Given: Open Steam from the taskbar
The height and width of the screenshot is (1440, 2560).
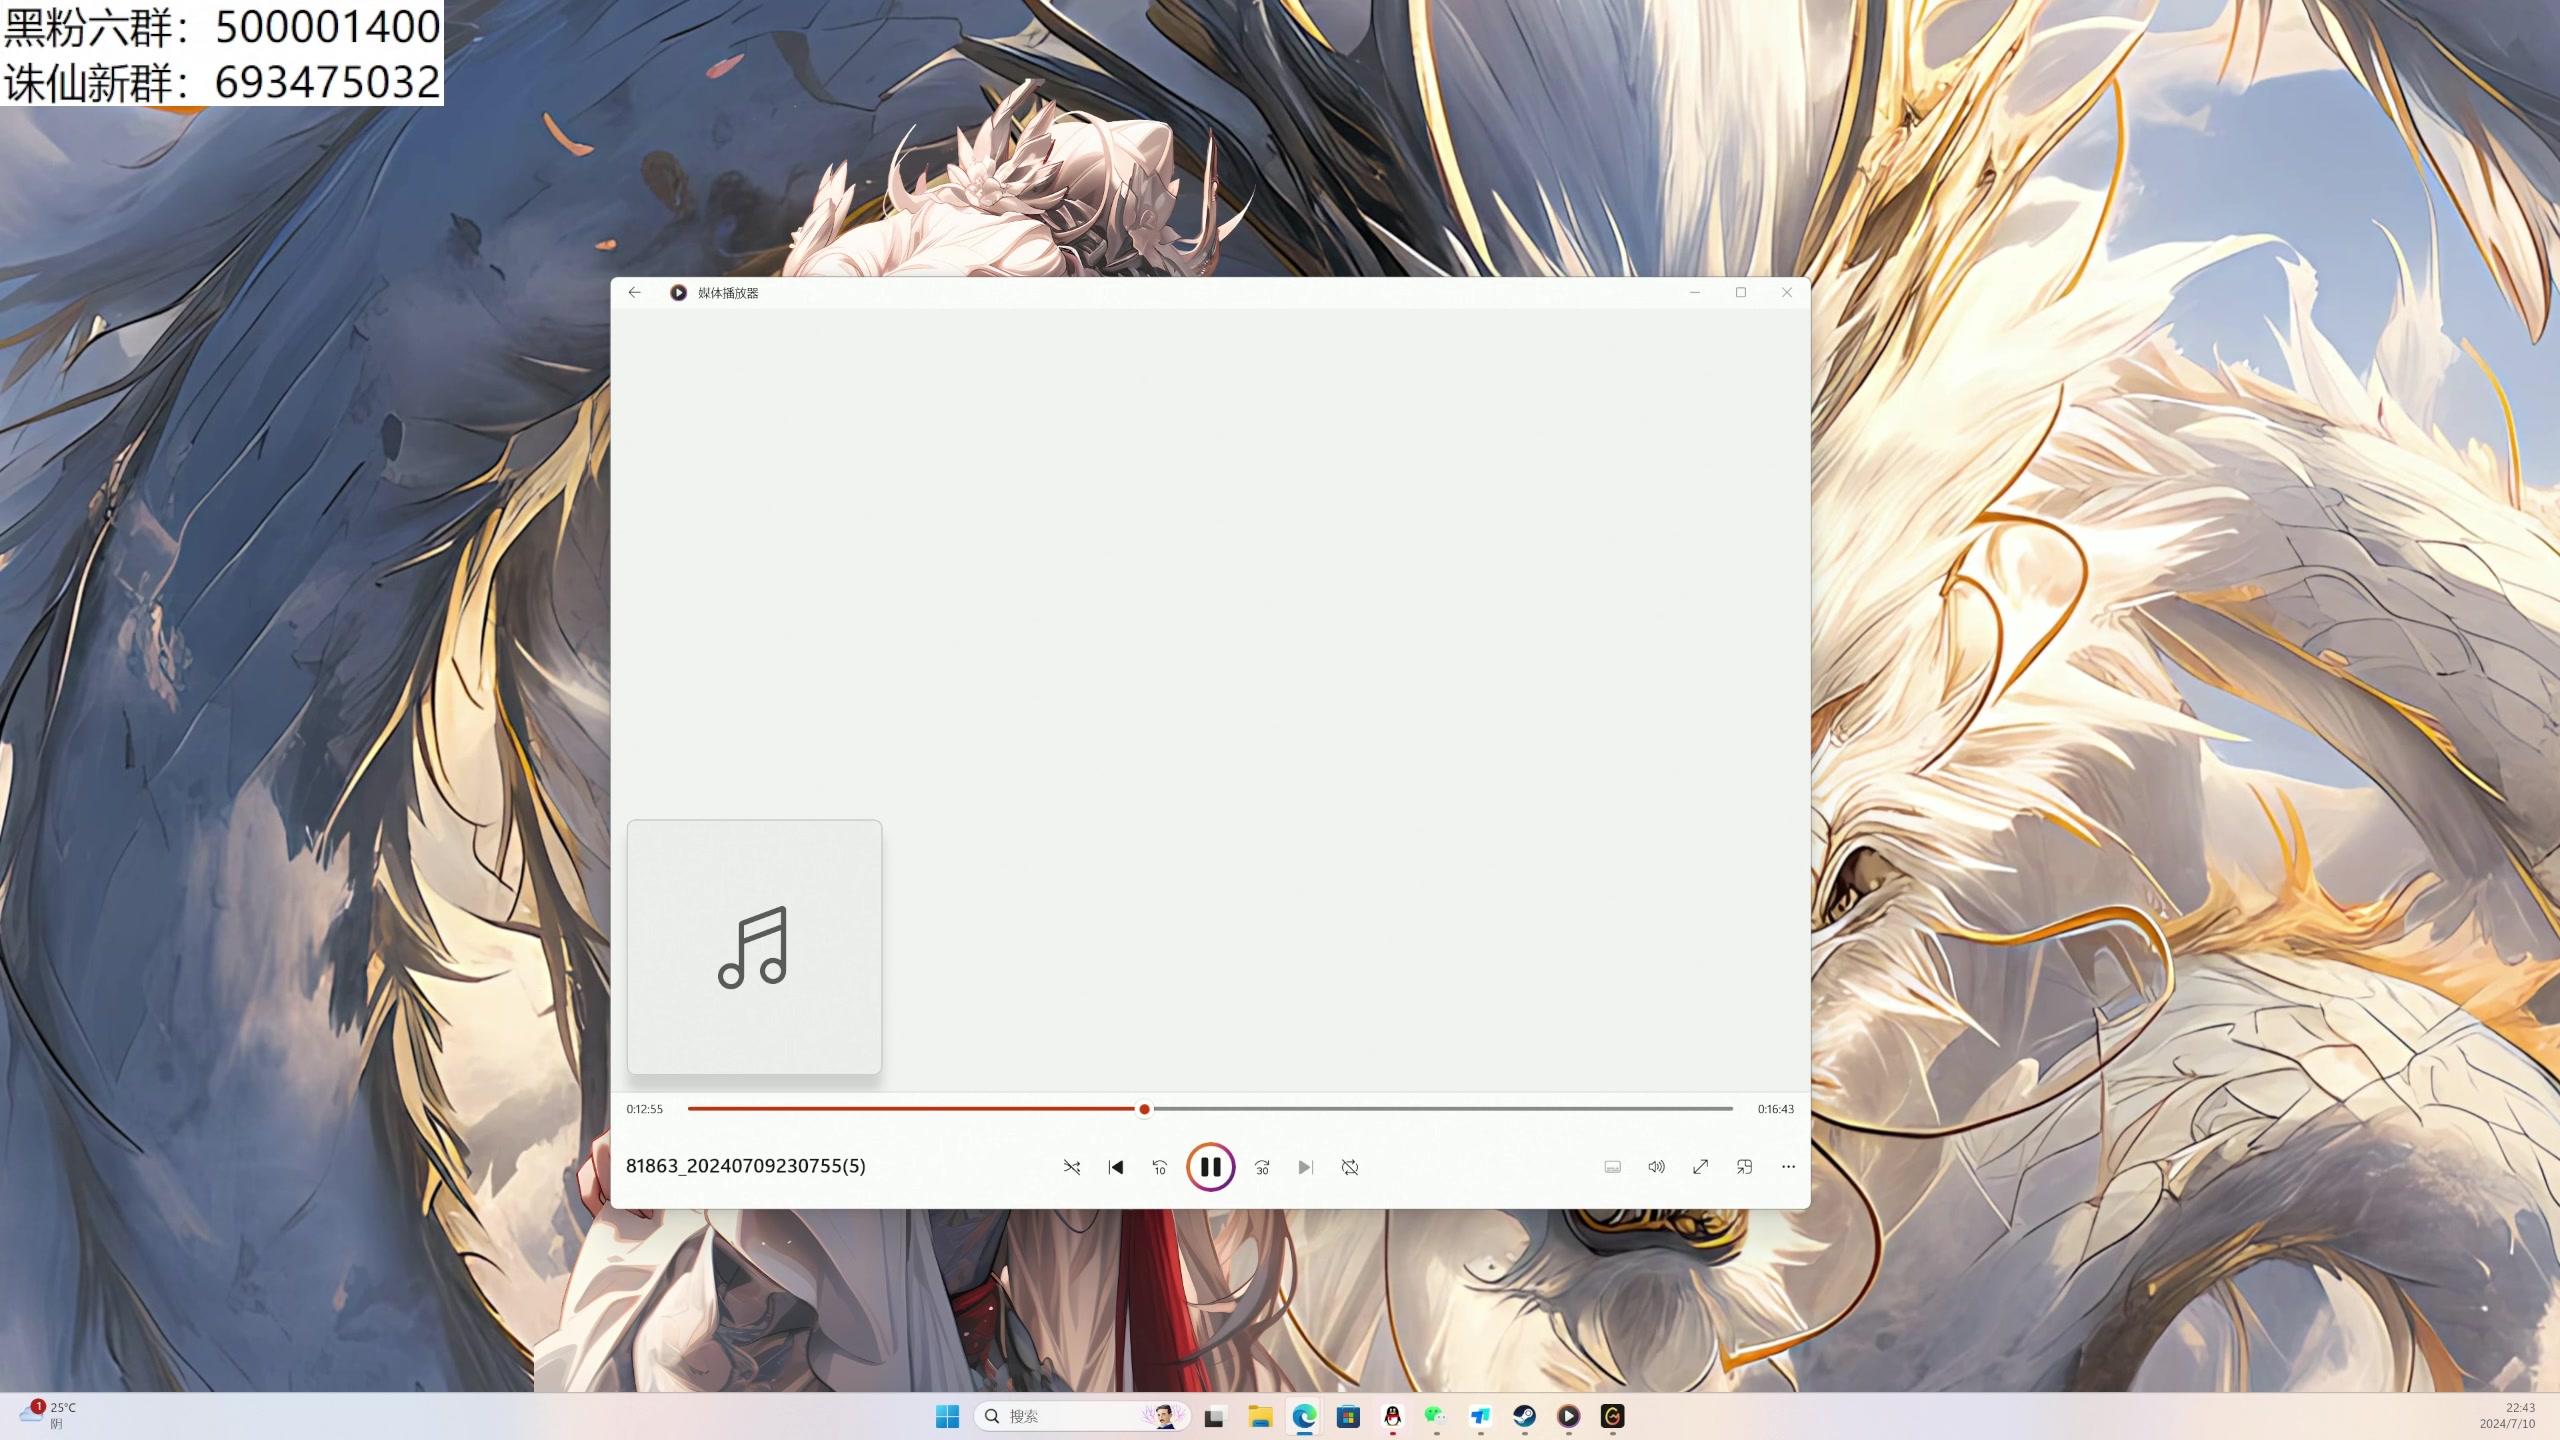Looking at the screenshot, I should point(1524,1416).
